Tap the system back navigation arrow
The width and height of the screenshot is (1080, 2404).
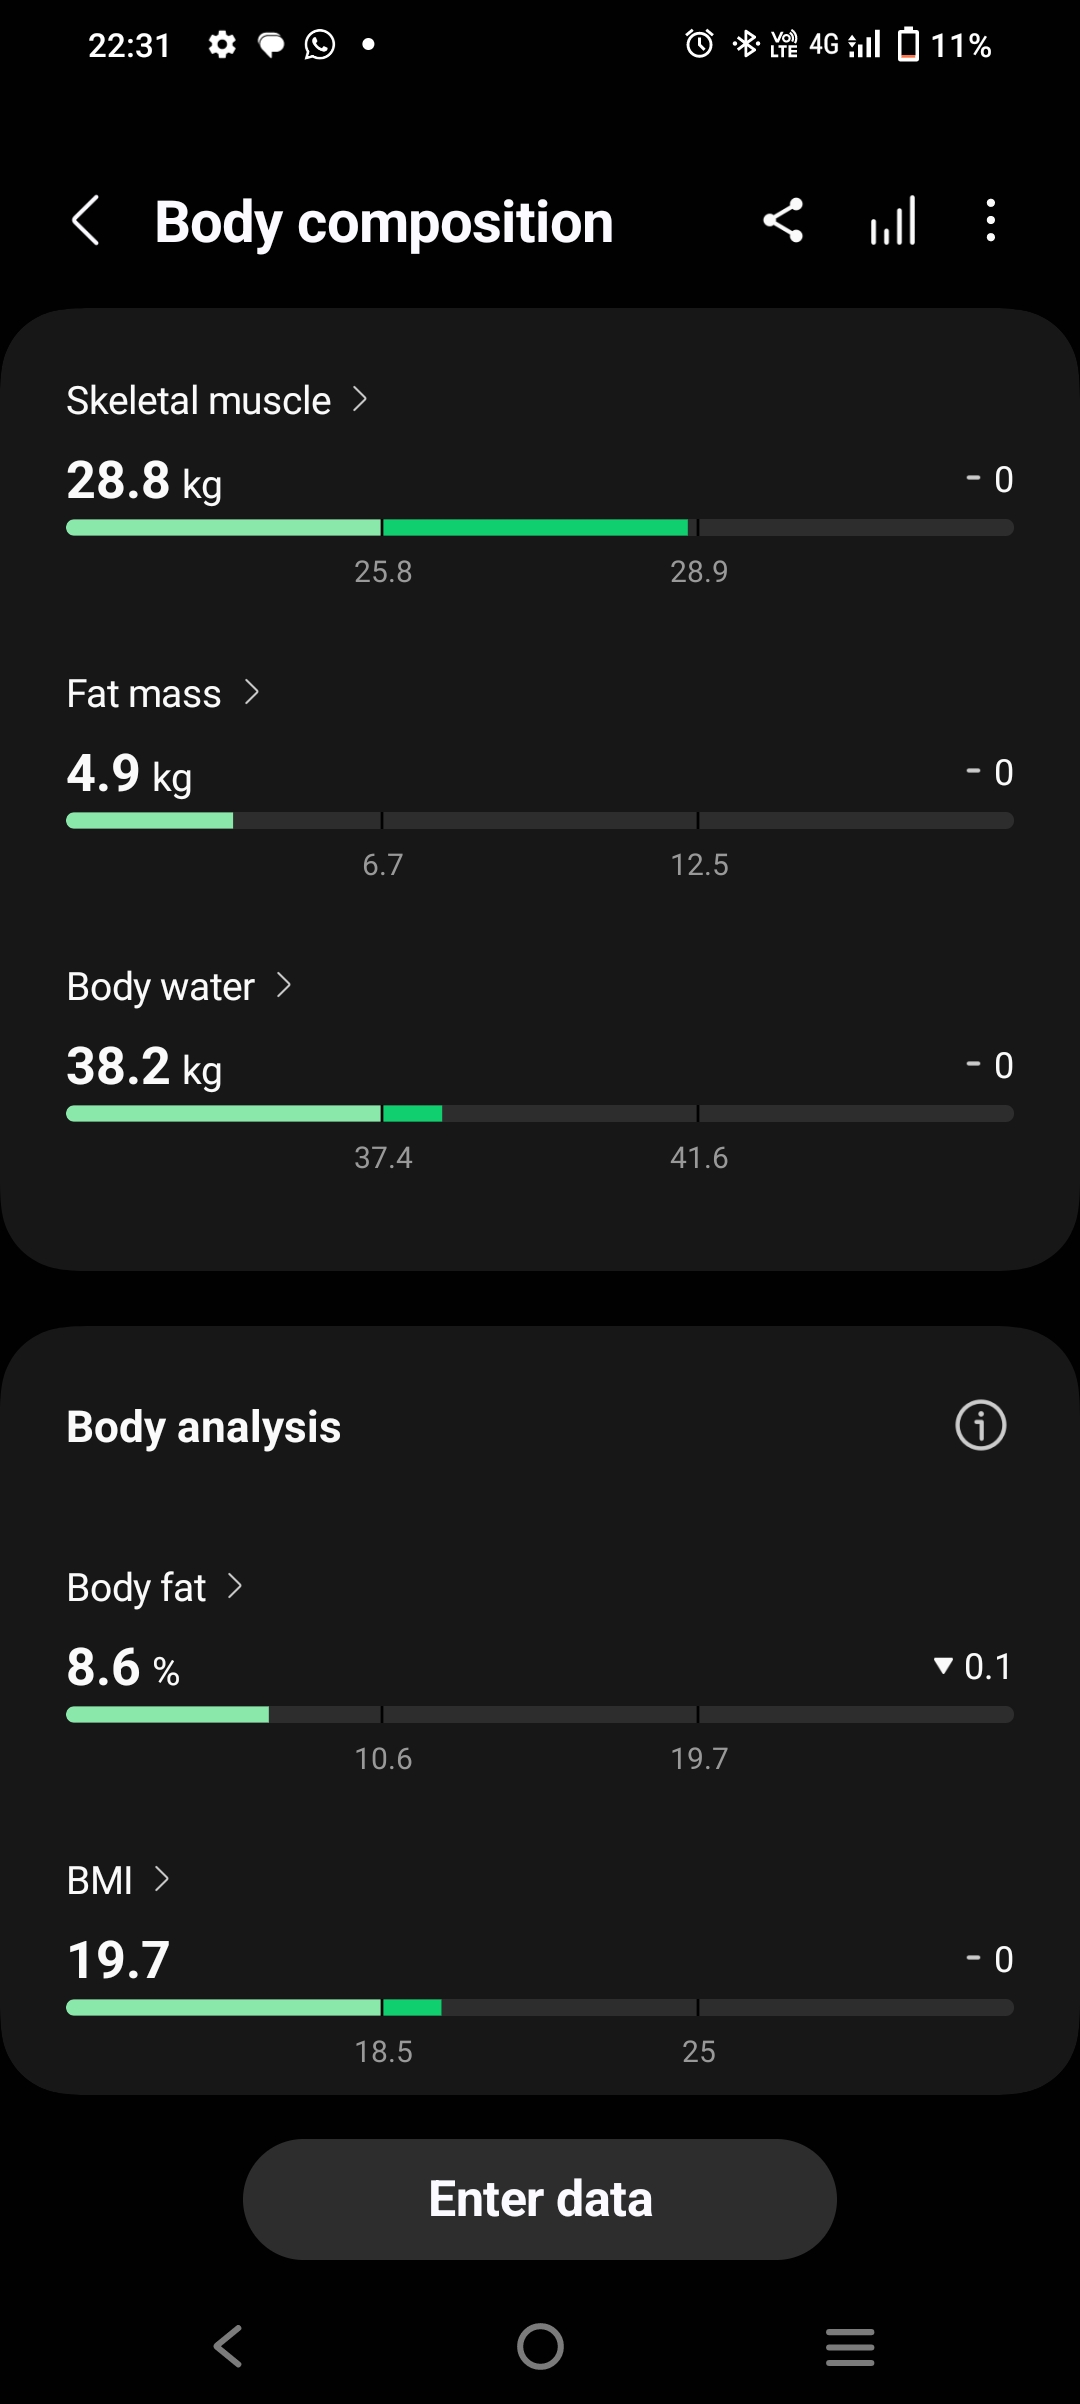229,2346
